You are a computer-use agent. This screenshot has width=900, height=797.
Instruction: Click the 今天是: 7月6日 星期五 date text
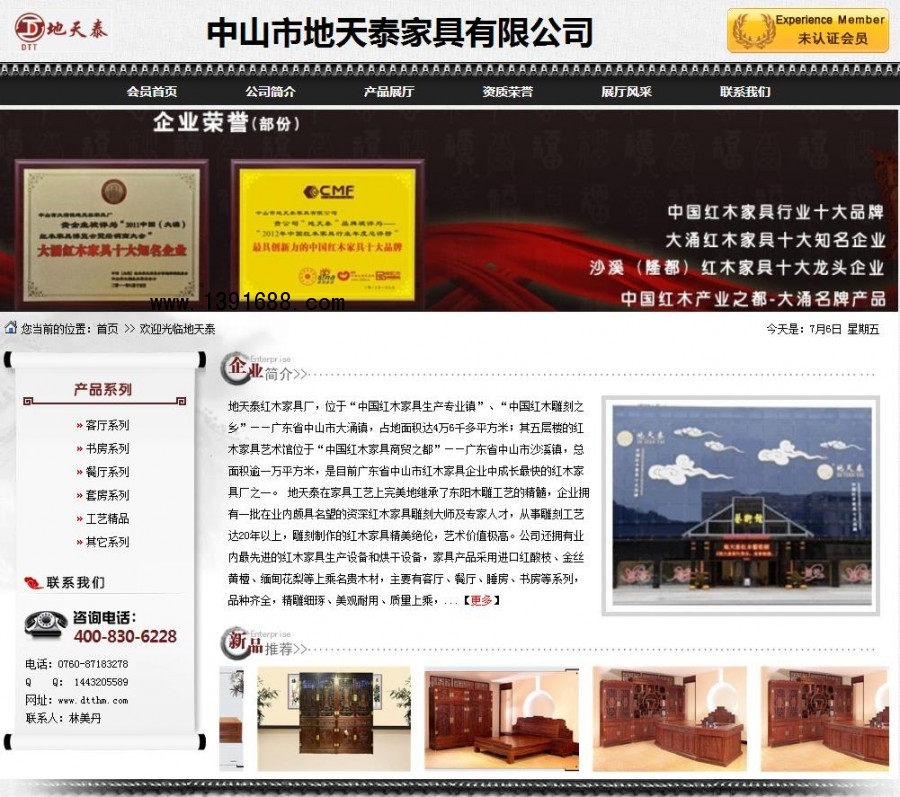coord(823,329)
